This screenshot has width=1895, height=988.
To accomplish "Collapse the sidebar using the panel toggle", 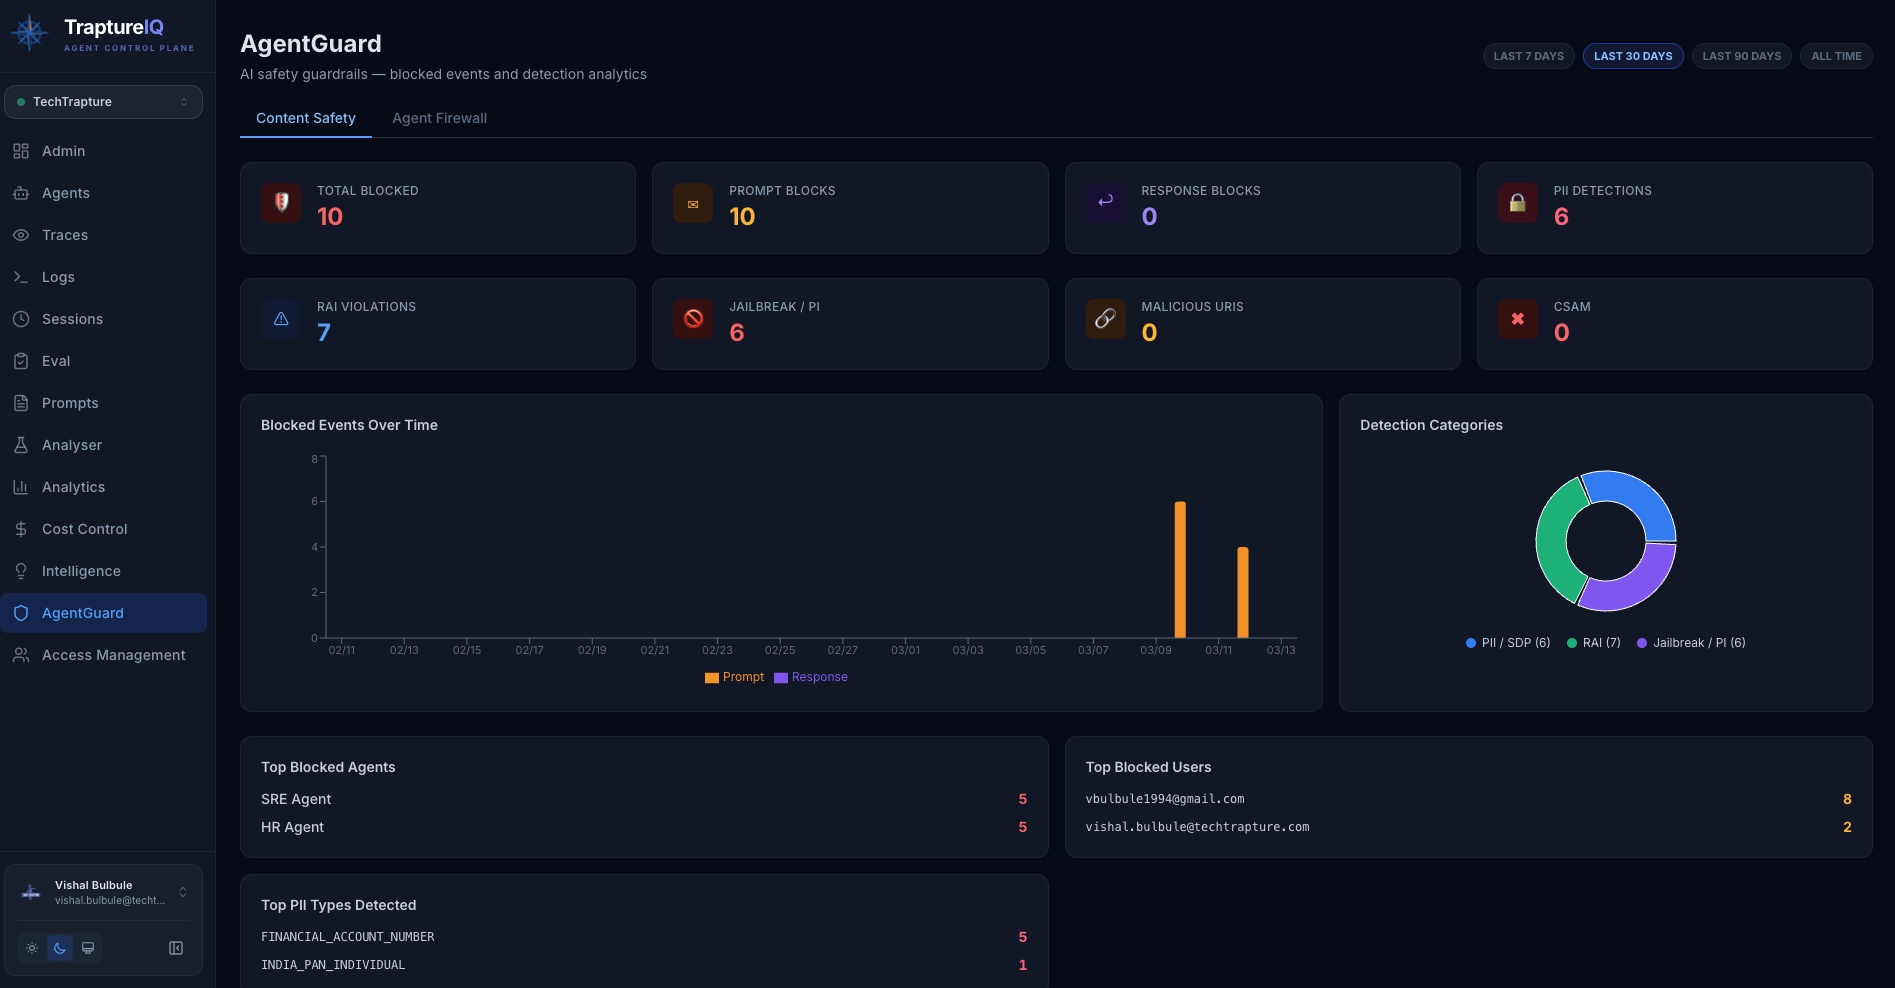I will click(175, 947).
